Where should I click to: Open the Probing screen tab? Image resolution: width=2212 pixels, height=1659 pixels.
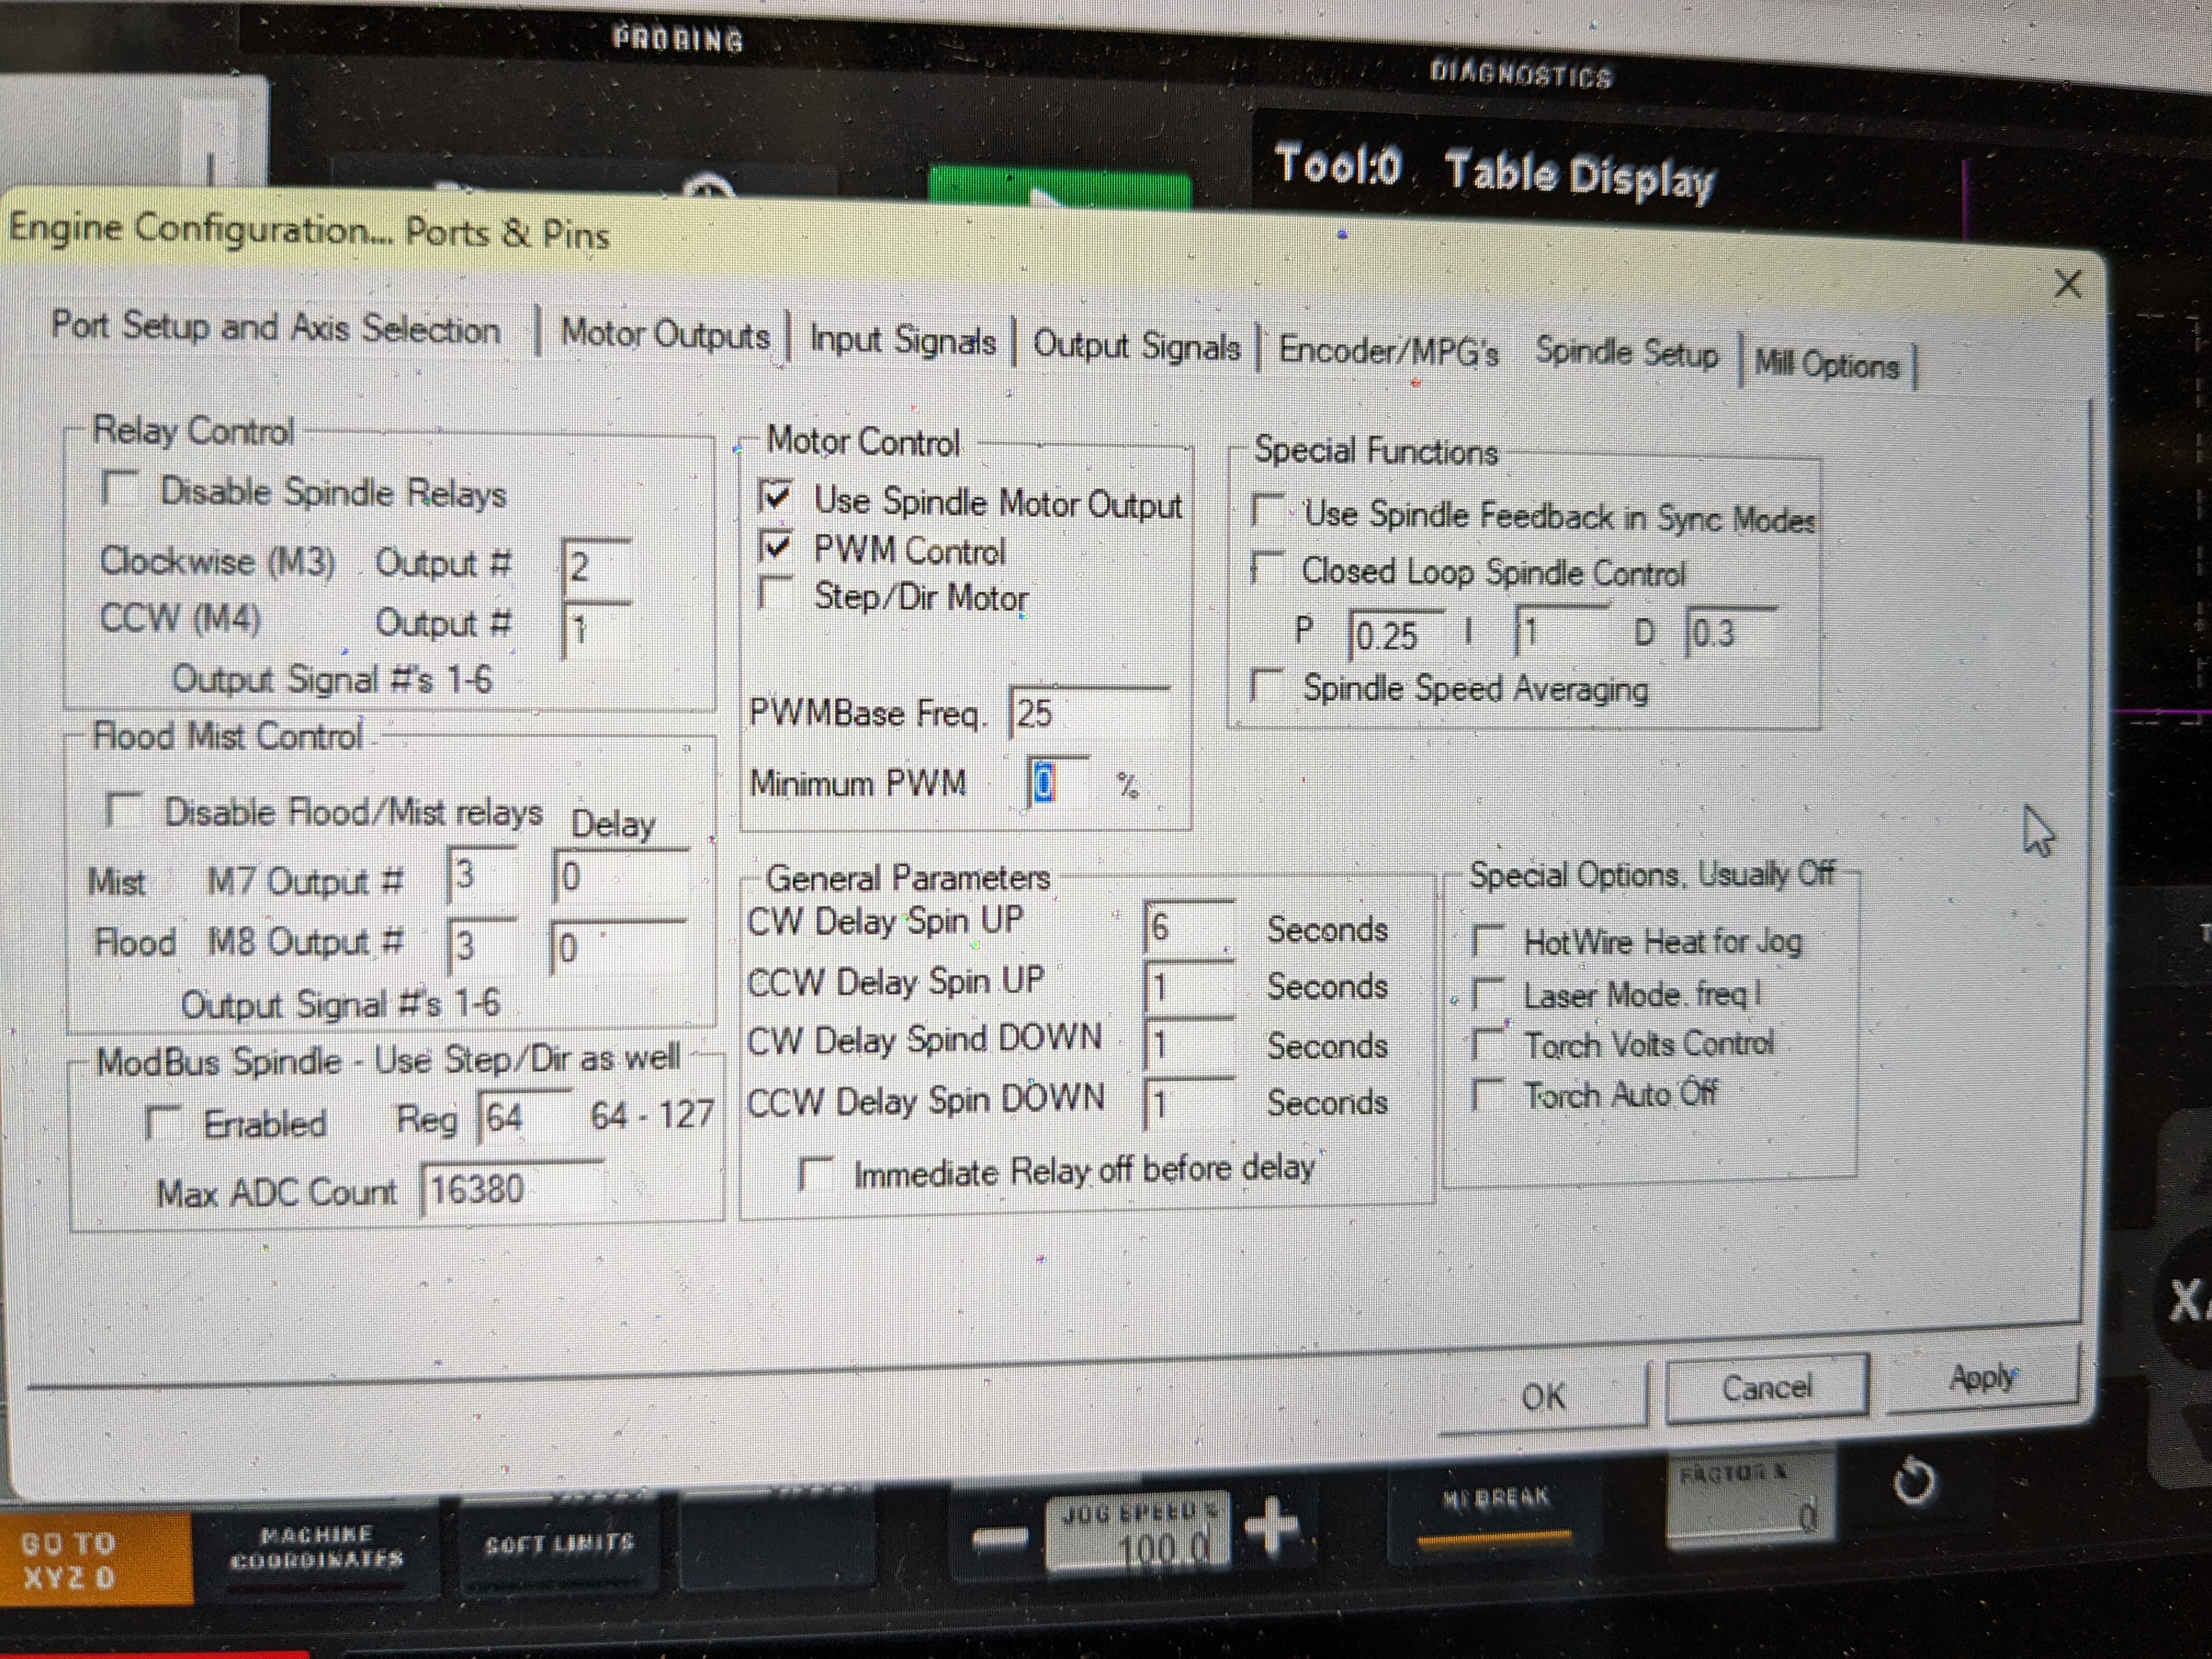[679, 40]
